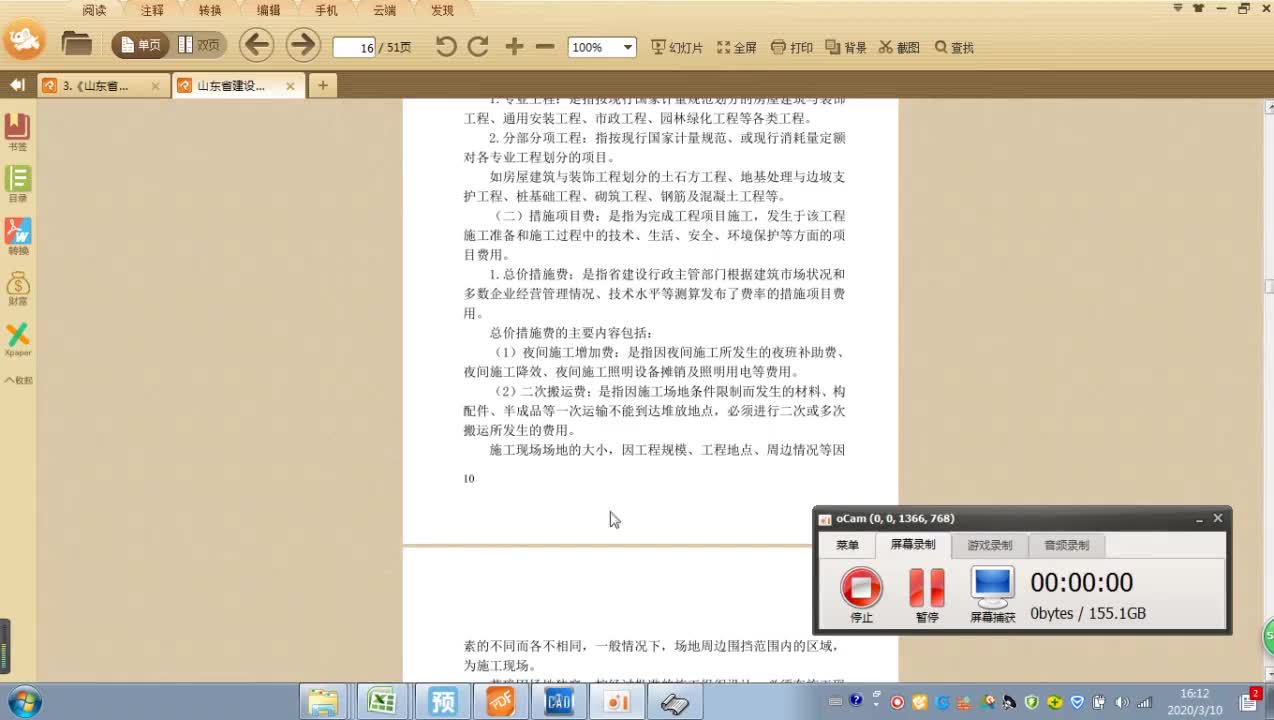This screenshot has width=1274, height=720.
Task: Open the 编辑 ribbon tab
Action: [268, 10]
